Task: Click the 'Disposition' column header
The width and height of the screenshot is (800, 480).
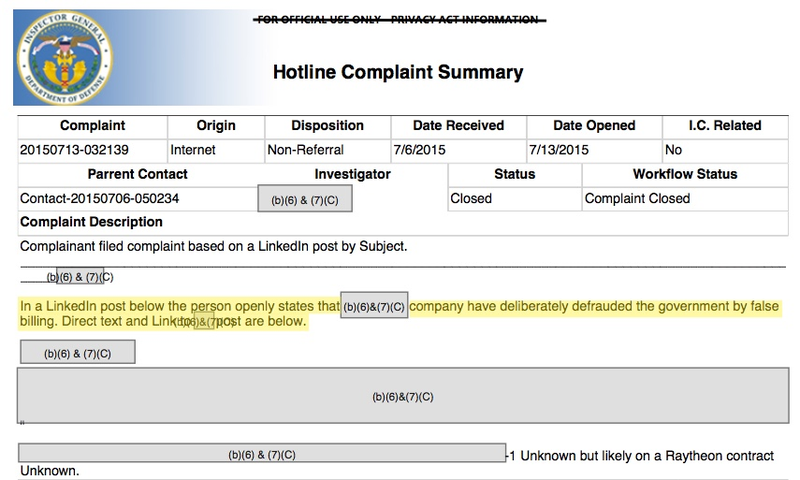Action: pyautogui.click(x=328, y=125)
